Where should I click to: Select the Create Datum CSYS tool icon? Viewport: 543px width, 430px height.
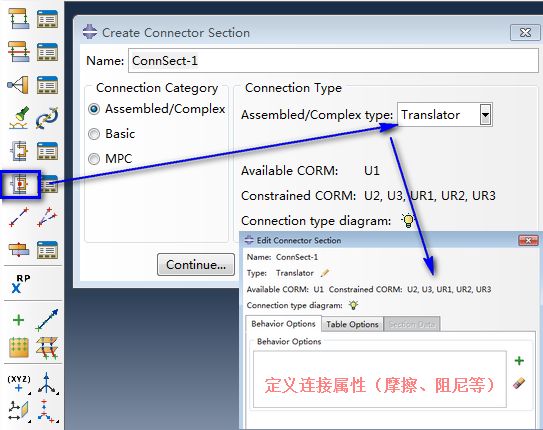[x=47, y=383]
